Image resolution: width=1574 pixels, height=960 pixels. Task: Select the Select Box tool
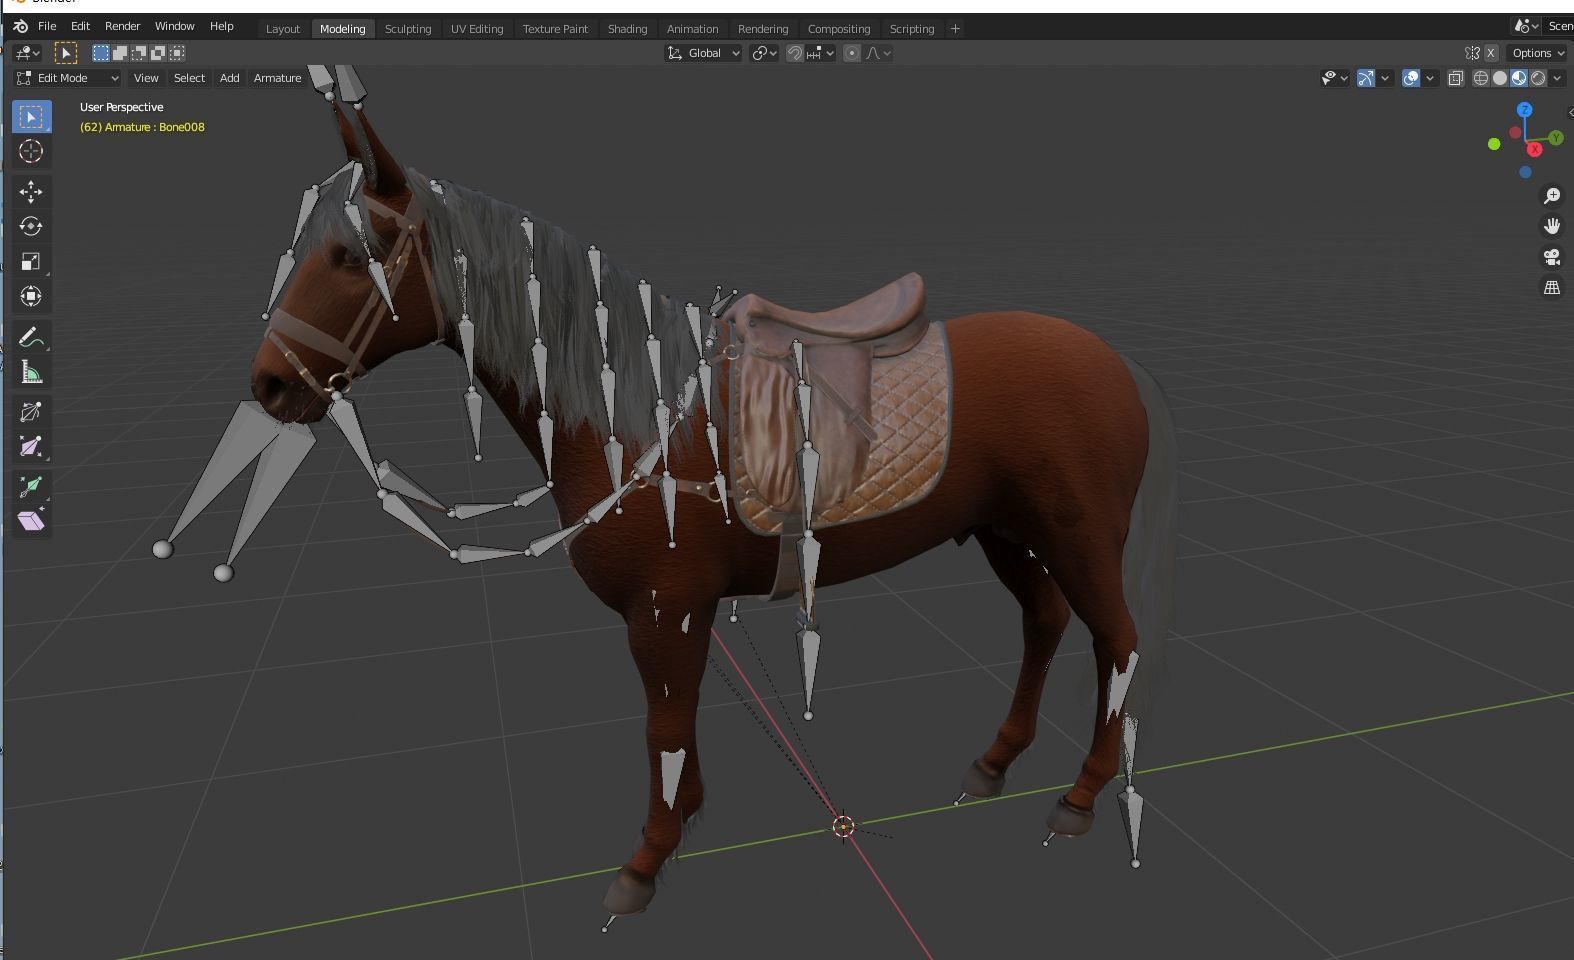[31, 117]
